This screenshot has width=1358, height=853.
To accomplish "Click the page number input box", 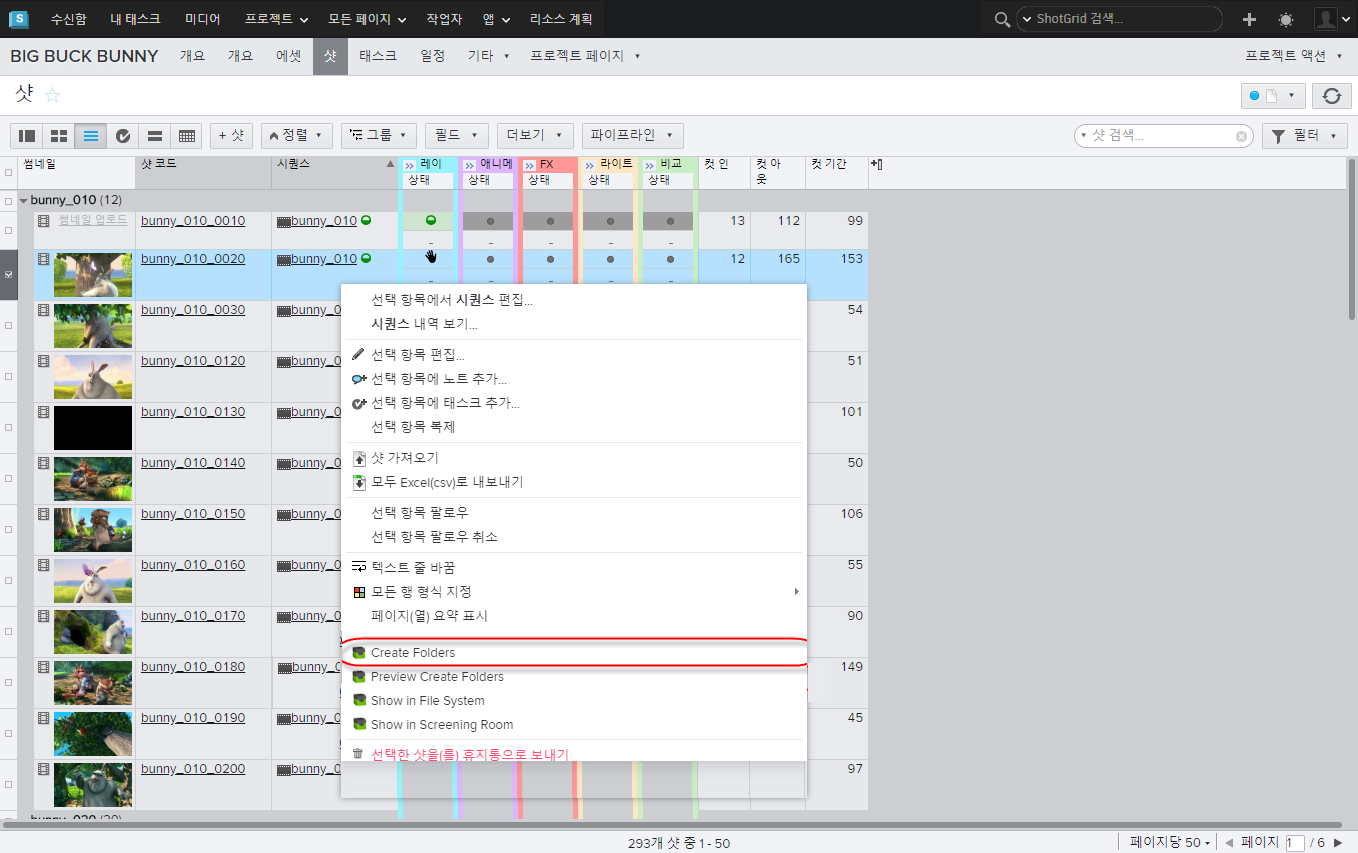I will (1295, 843).
